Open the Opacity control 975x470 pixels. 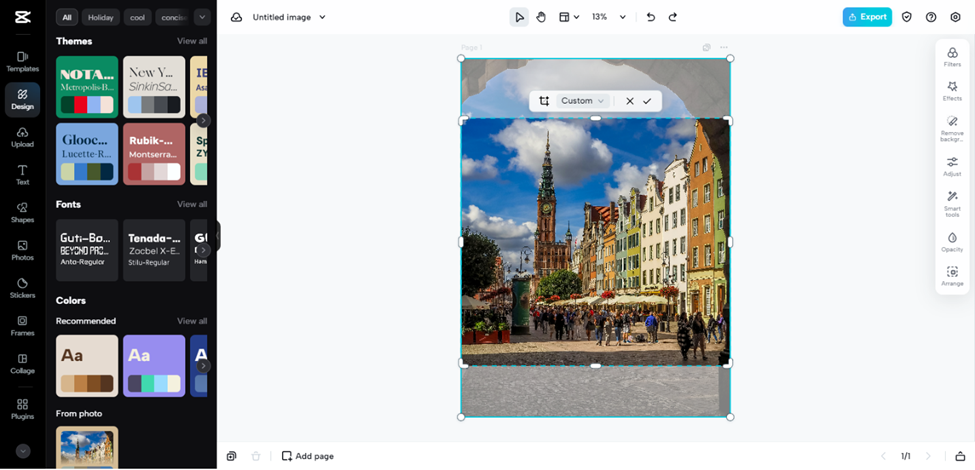point(952,242)
